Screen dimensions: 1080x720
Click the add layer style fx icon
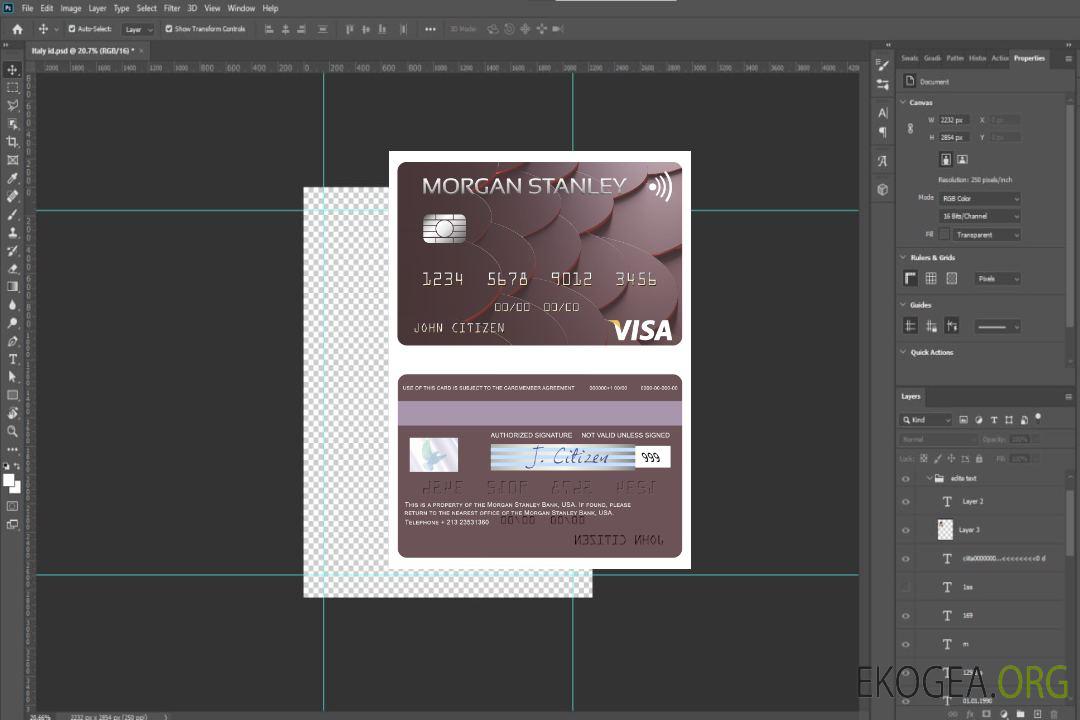click(970, 714)
